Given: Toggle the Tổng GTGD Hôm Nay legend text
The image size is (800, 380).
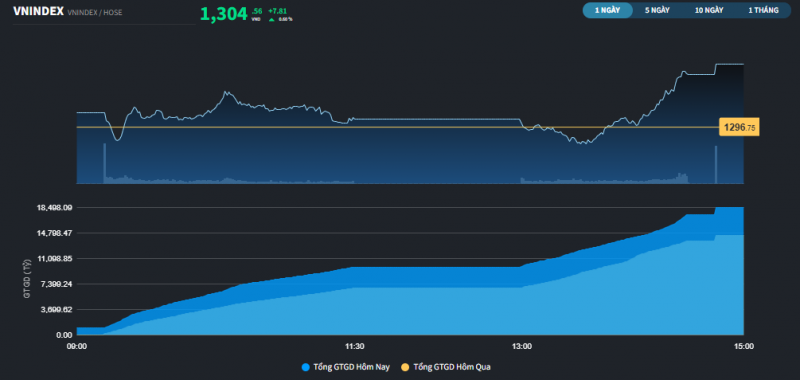Looking at the screenshot, I should coord(346,367).
